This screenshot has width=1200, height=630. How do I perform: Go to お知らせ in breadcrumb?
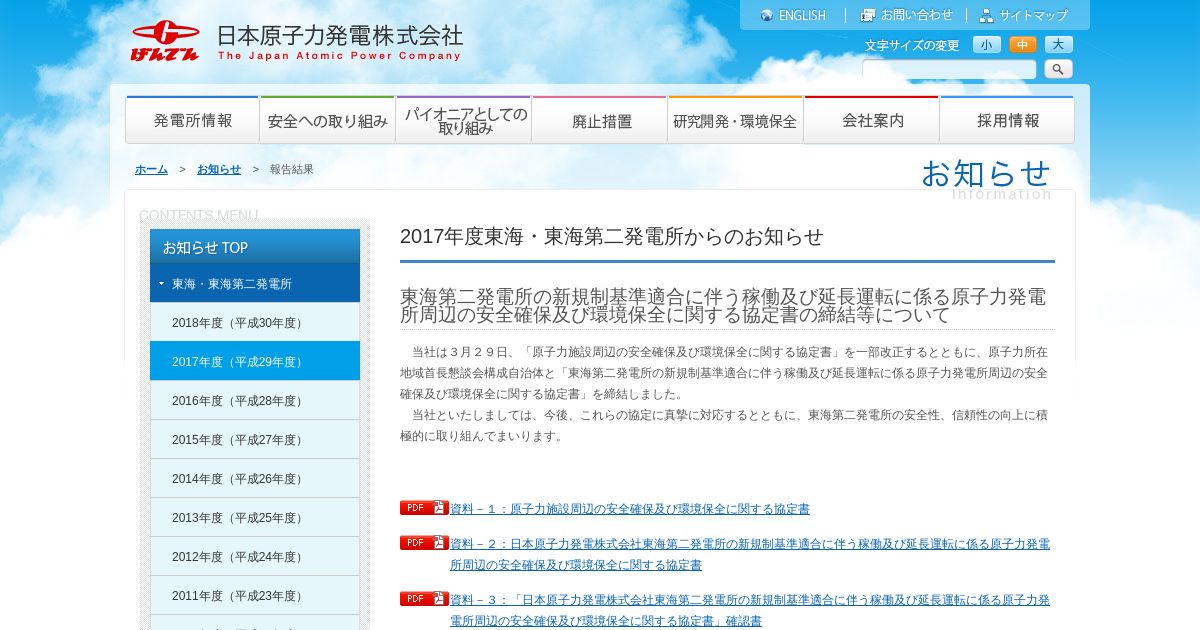coord(219,169)
